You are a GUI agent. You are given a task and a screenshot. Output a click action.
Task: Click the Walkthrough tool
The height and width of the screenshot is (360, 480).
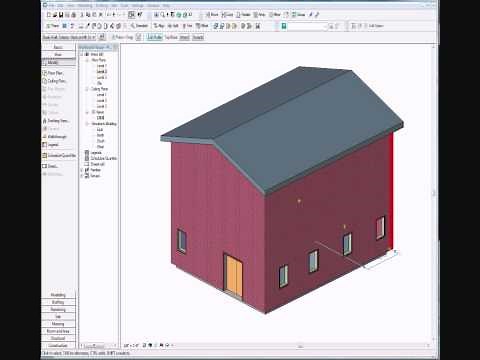click(55, 137)
